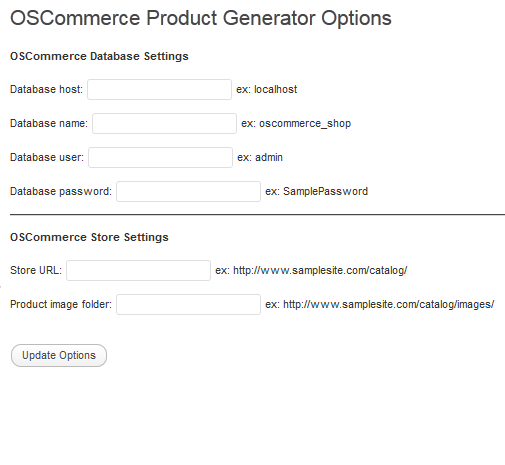Click the Database host input field
This screenshot has width=505, height=465.
pos(159,89)
